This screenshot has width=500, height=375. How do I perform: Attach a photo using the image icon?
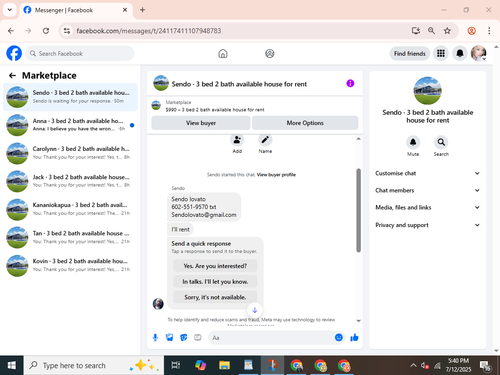click(170, 338)
